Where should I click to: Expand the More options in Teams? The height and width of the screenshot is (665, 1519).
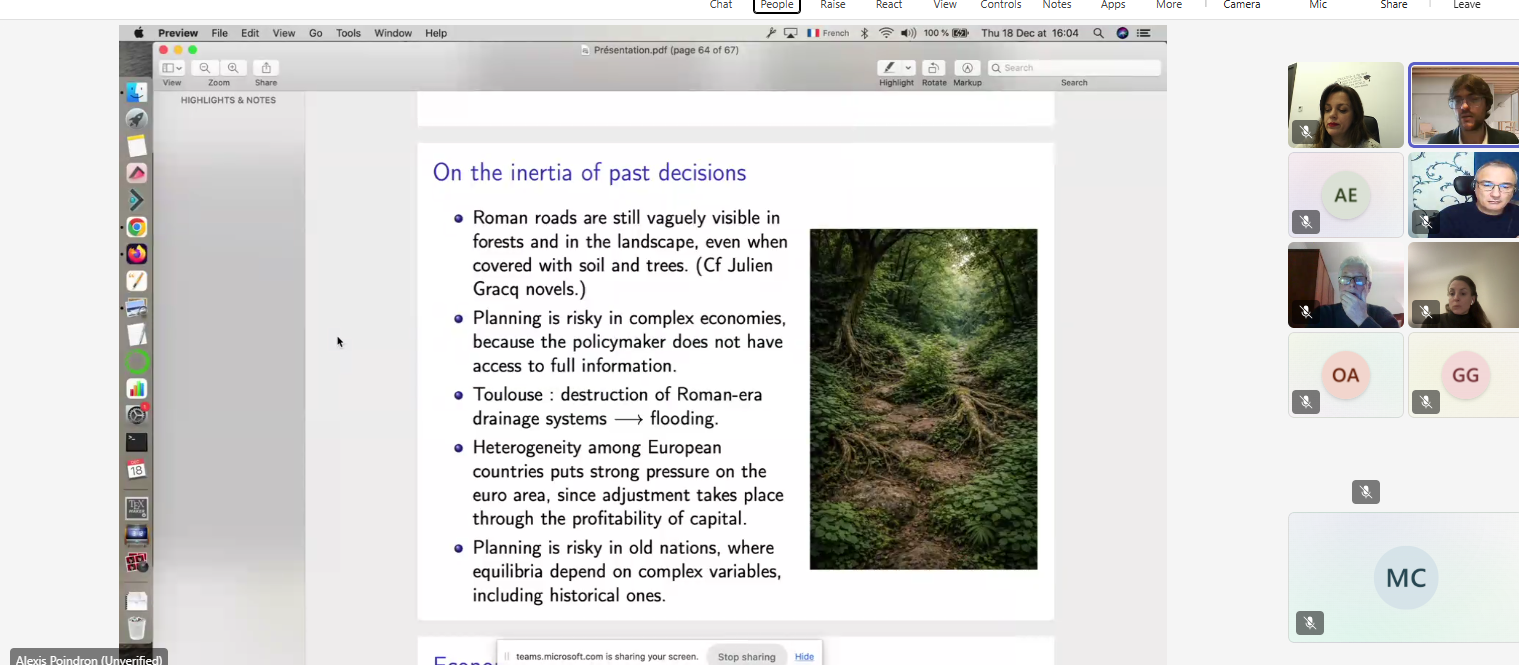tap(1168, 5)
